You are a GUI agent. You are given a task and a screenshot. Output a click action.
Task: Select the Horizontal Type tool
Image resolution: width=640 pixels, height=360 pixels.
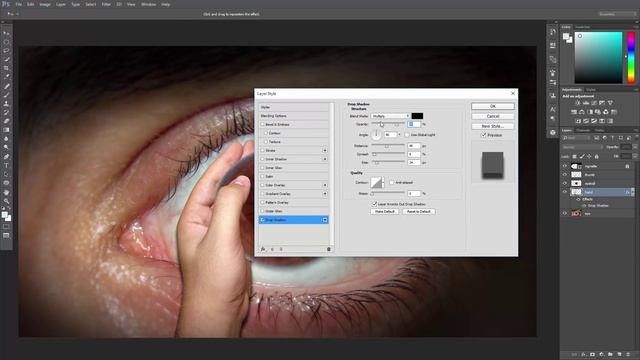point(6,165)
